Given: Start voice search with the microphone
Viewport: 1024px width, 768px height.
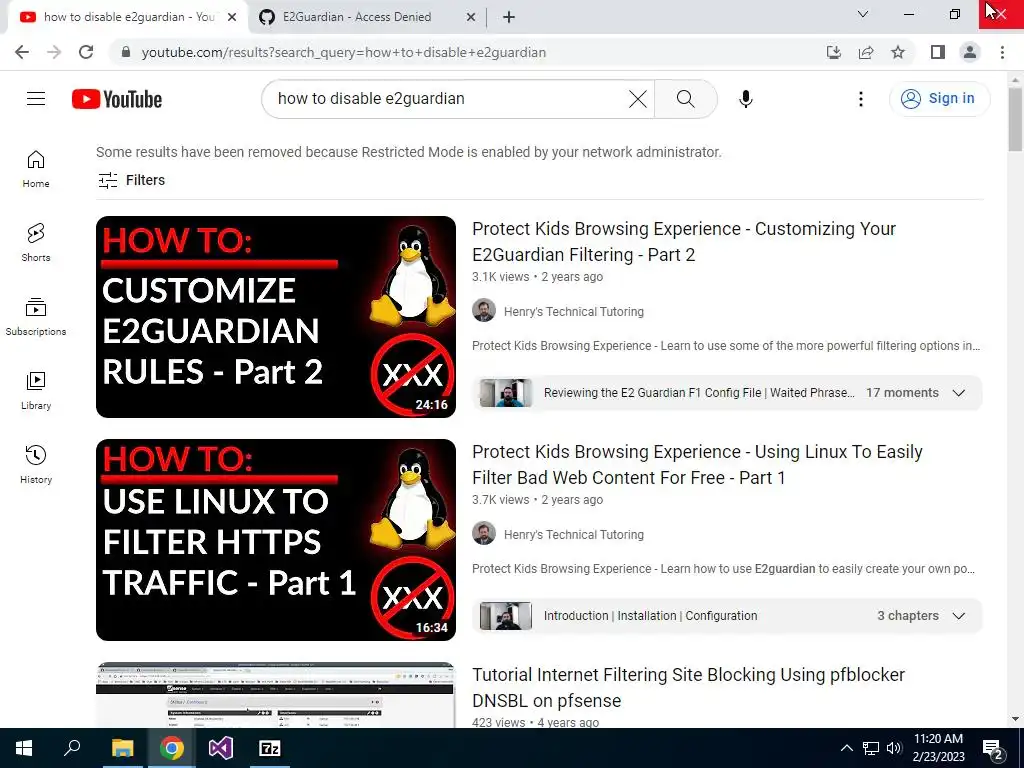Looking at the screenshot, I should click(746, 99).
